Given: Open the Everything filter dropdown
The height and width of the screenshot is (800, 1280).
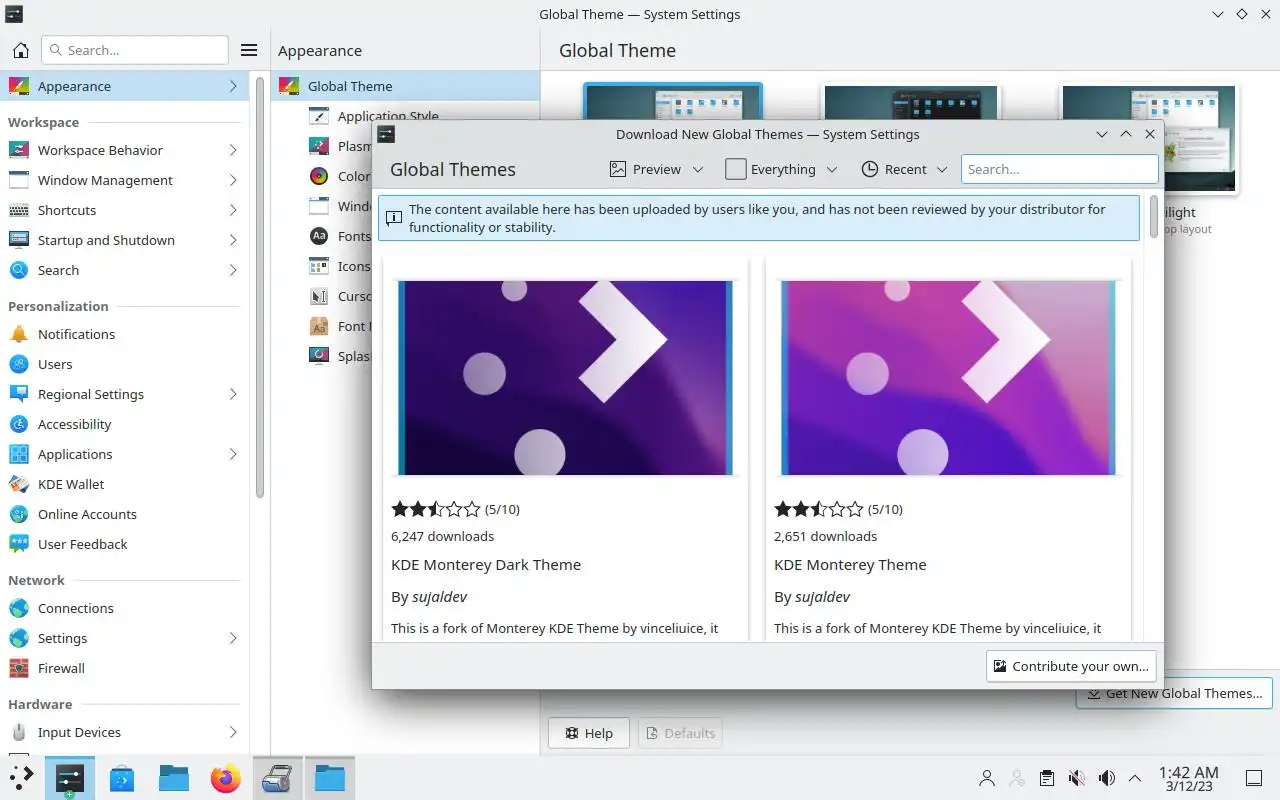Looking at the screenshot, I should click(x=781, y=169).
